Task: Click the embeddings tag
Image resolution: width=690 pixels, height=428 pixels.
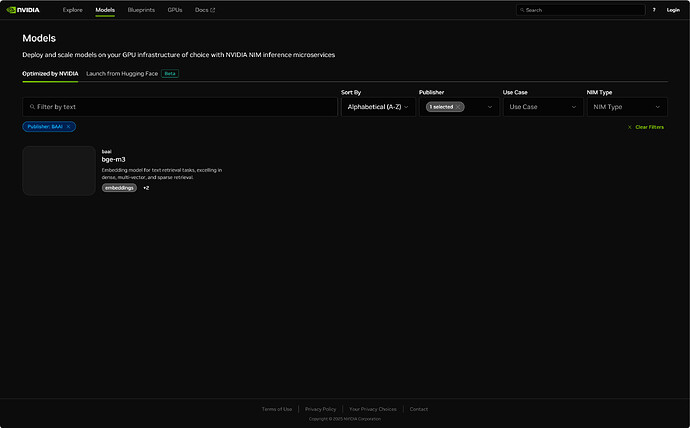Action: coord(119,188)
